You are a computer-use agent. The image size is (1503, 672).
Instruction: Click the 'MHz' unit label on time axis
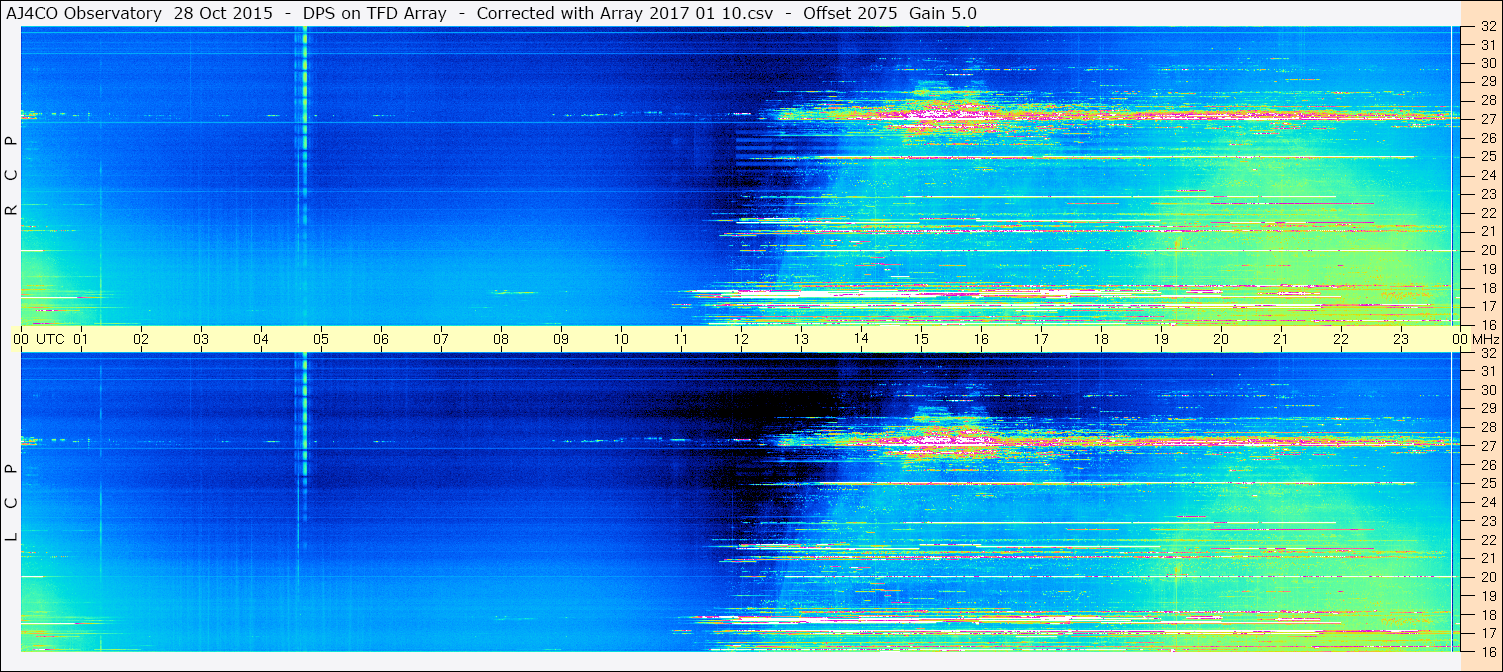coord(1484,339)
